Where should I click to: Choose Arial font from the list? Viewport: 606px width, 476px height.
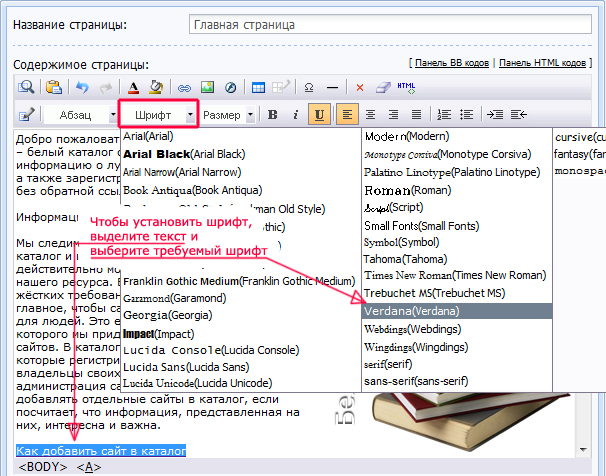coord(148,136)
